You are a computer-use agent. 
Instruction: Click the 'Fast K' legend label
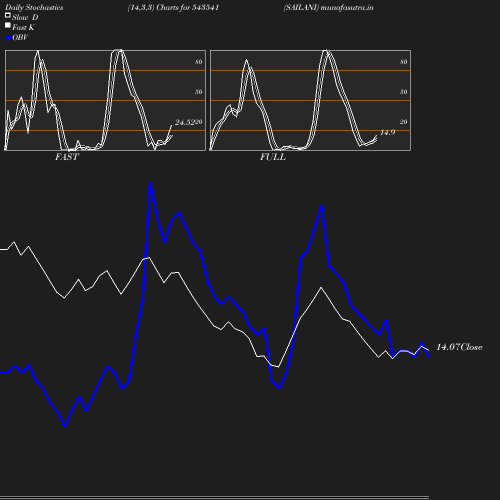[23, 27]
